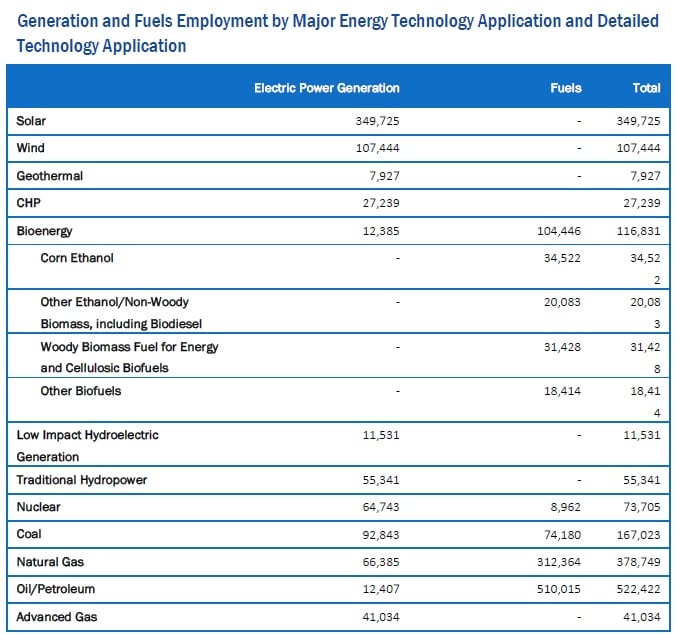Select Wind electric power value 107,444
This screenshot has width=677, height=634.
pyautogui.click(x=377, y=148)
